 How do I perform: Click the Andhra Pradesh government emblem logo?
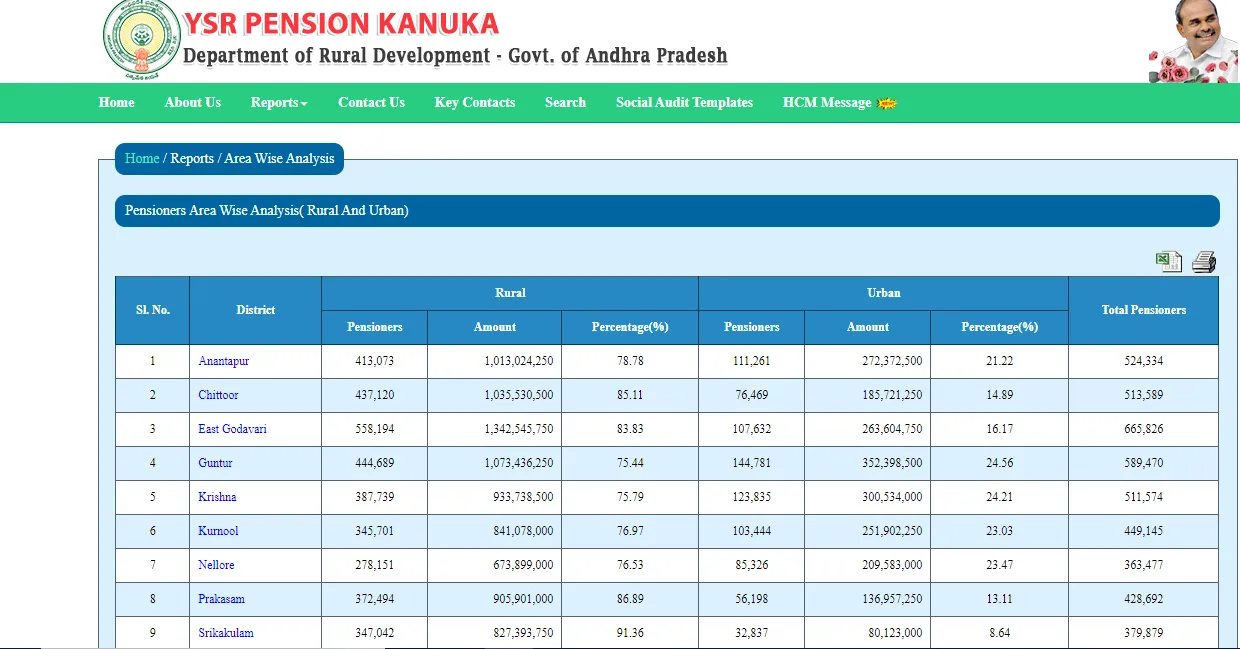[x=142, y=40]
